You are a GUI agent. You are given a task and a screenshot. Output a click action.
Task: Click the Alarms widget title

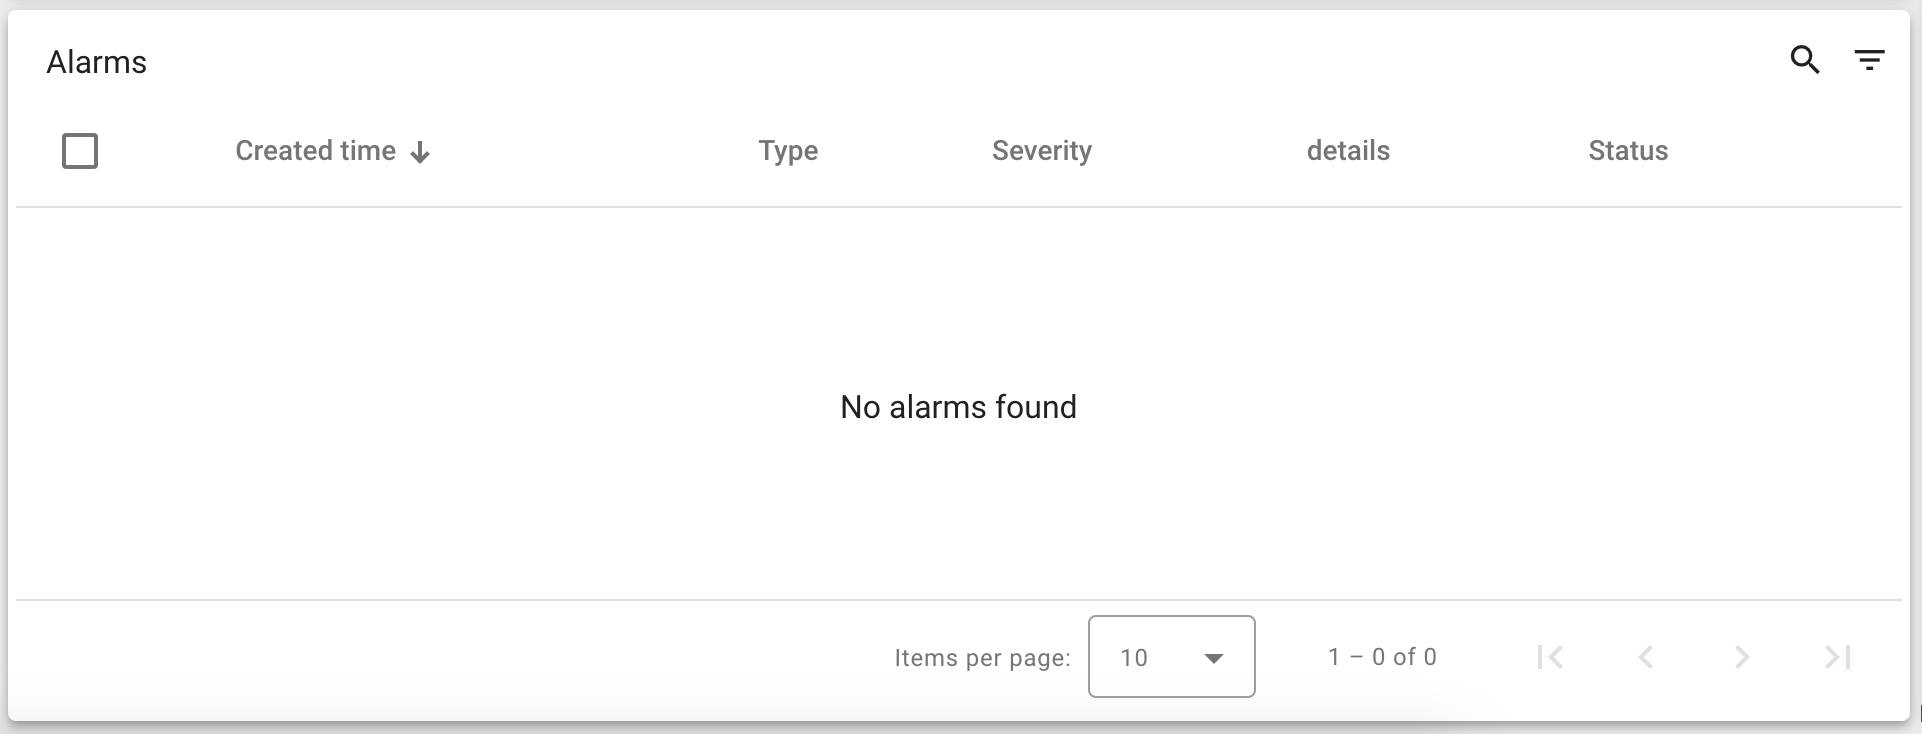[97, 62]
